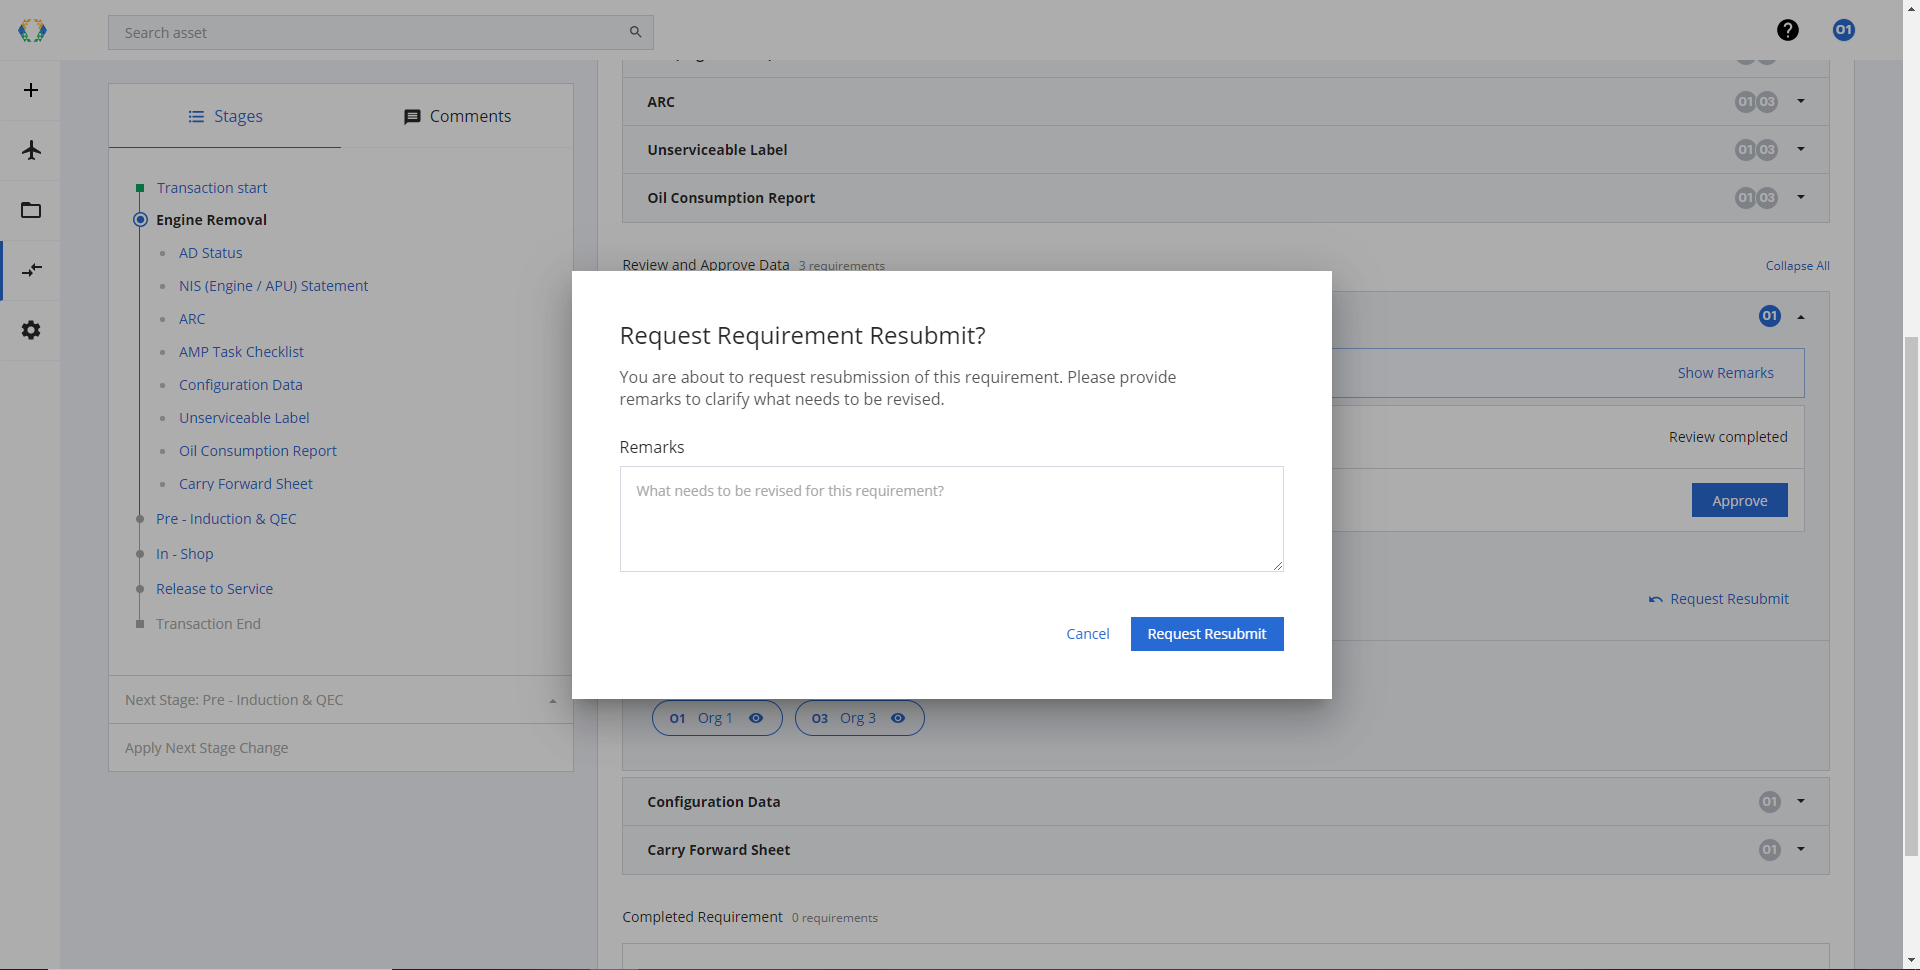This screenshot has width=1920, height=970.
Task: Expand the Configuration Data row arrow
Action: (1801, 801)
